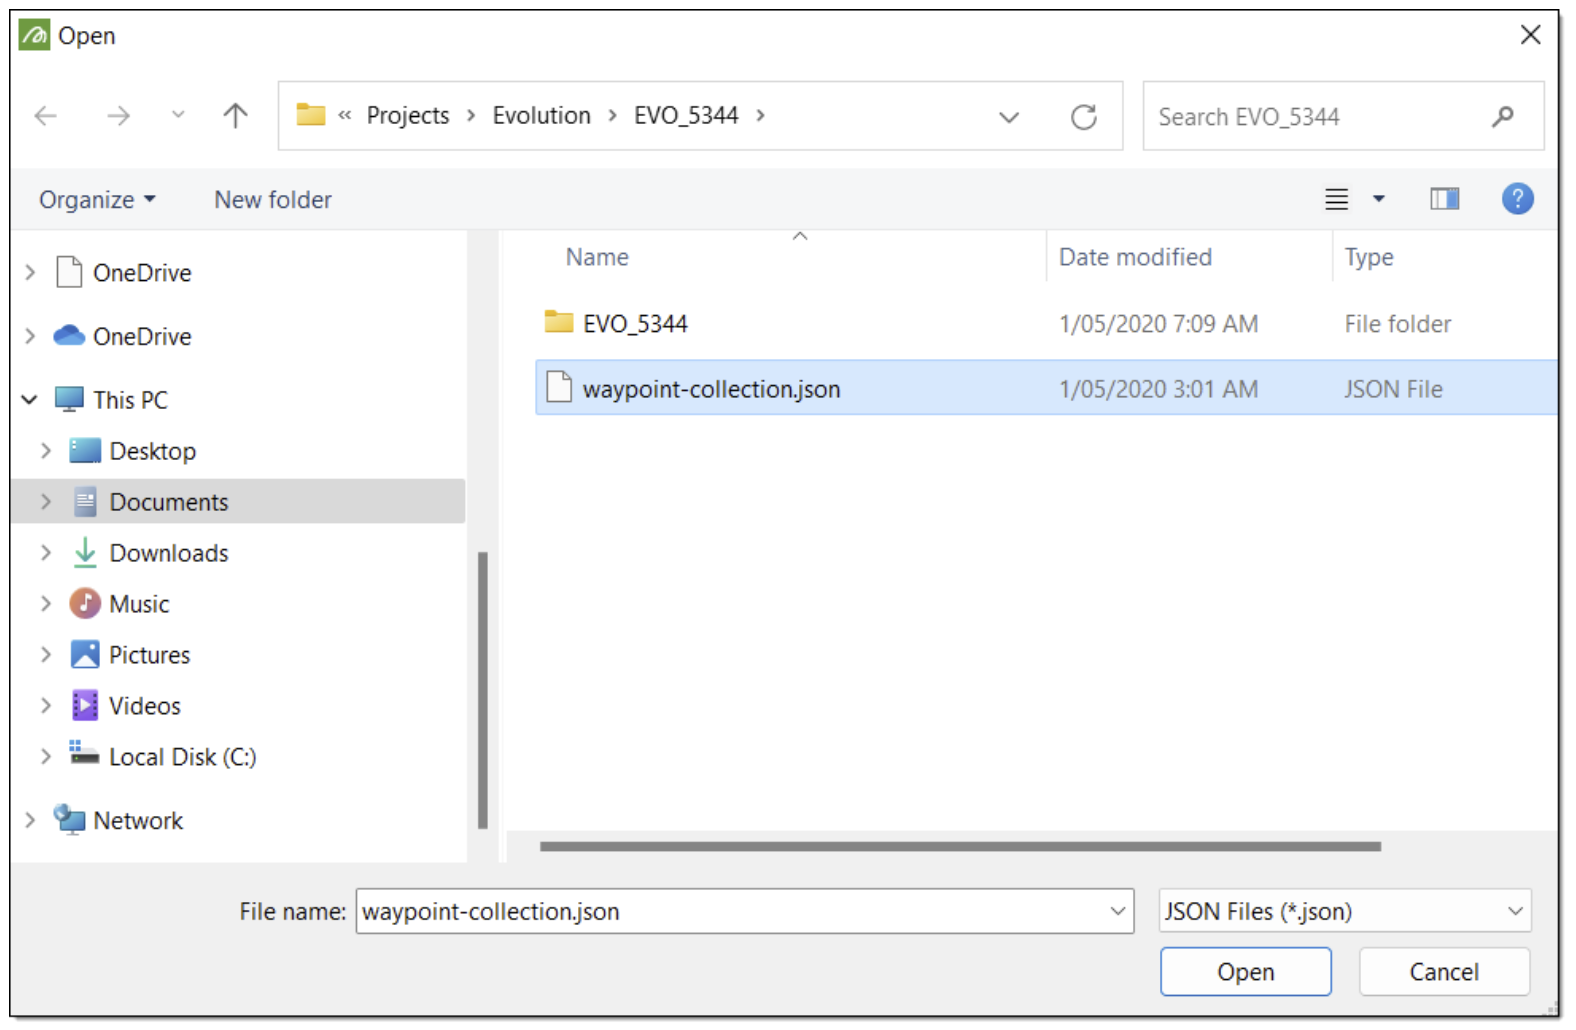Click the File name input field
Image resolution: width=1576 pixels, height=1030 pixels.
tap(730, 911)
